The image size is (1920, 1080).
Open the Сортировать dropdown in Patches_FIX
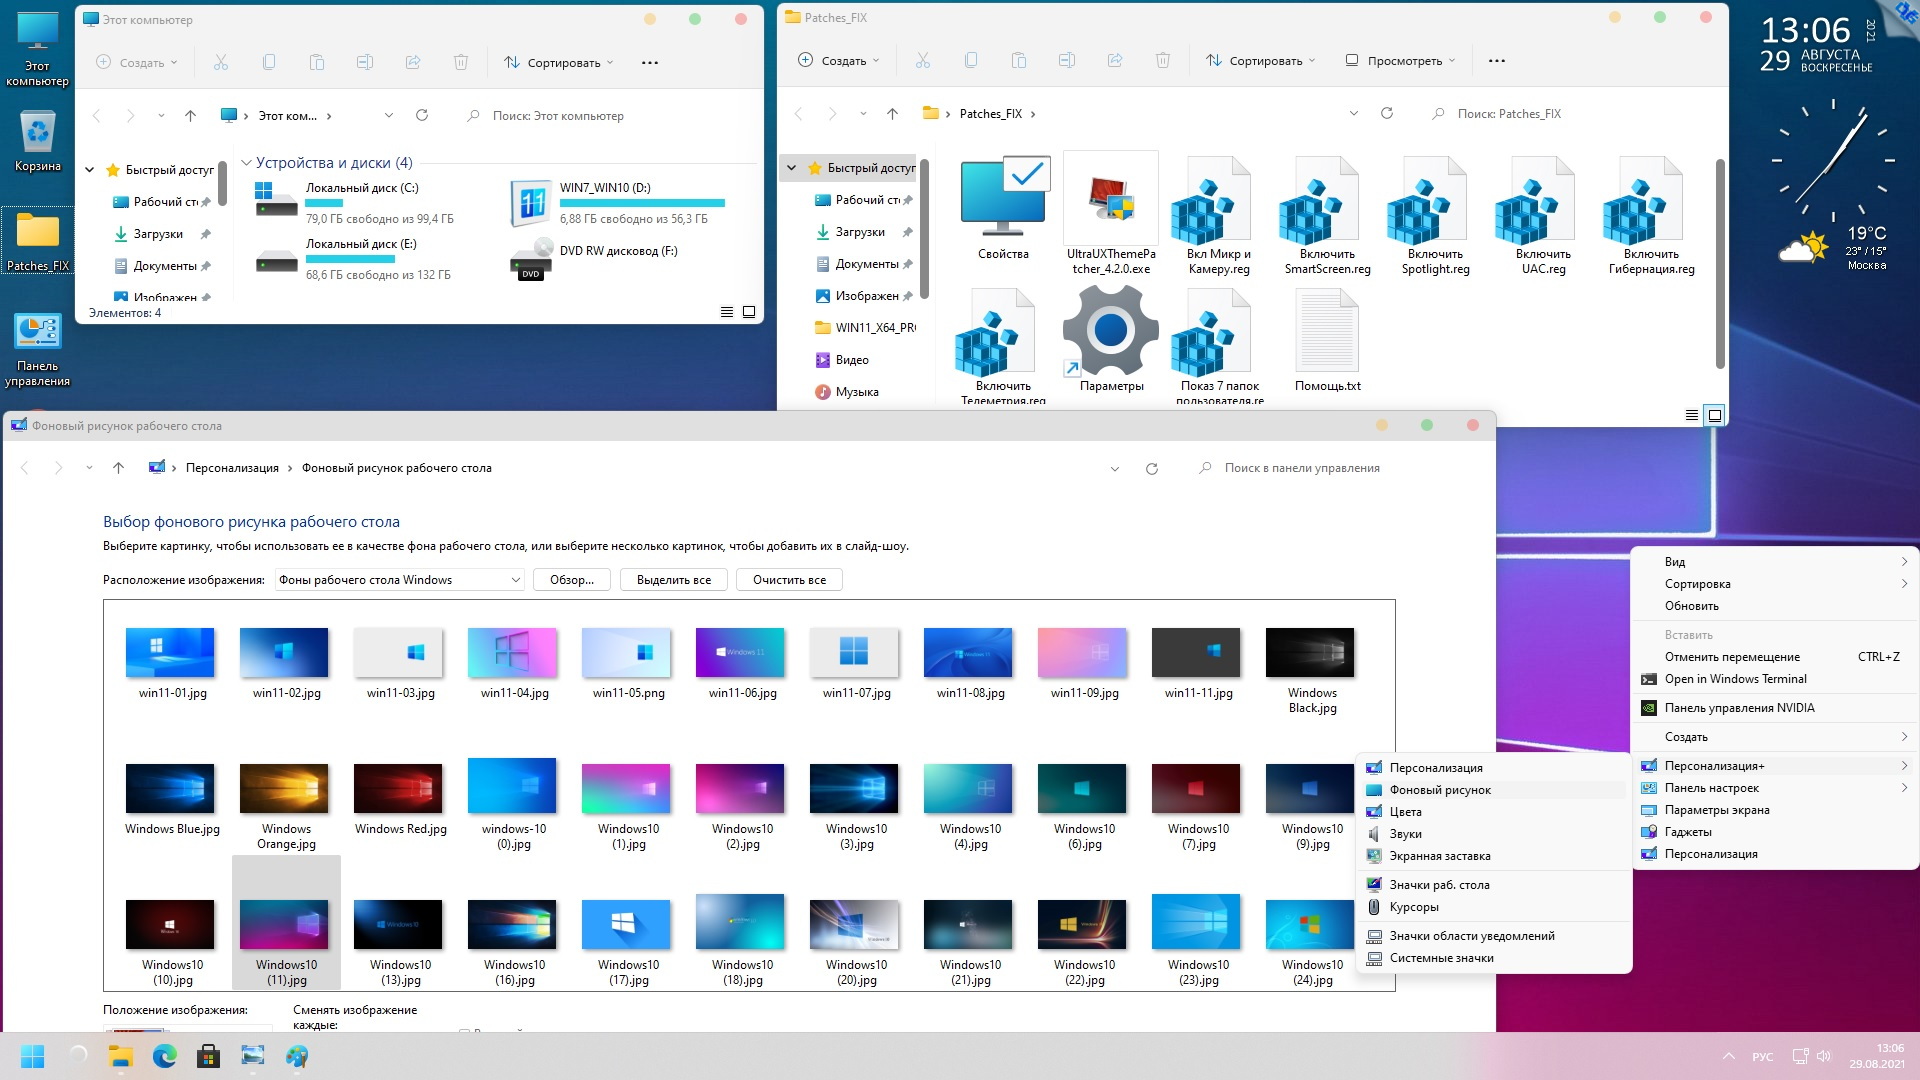tap(1260, 61)
